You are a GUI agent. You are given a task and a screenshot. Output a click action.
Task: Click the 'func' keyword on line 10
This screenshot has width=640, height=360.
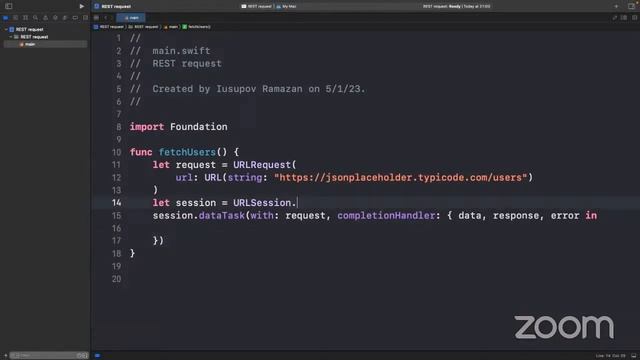141,152
